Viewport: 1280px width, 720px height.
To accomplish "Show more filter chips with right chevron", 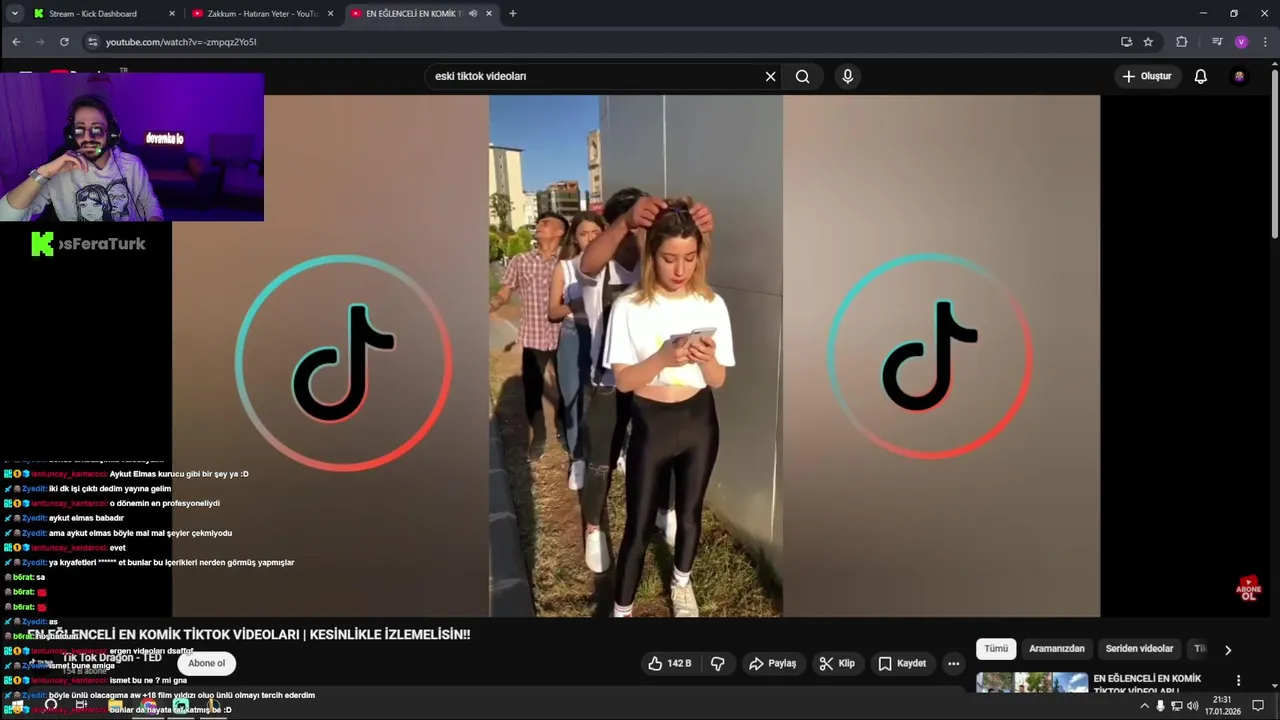I will (x=1228, y=650).
